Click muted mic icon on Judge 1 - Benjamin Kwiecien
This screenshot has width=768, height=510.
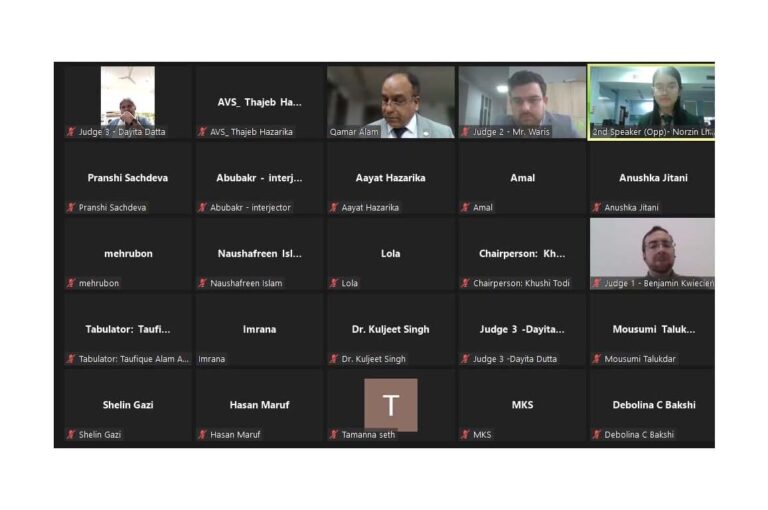(x=597, y=283)
